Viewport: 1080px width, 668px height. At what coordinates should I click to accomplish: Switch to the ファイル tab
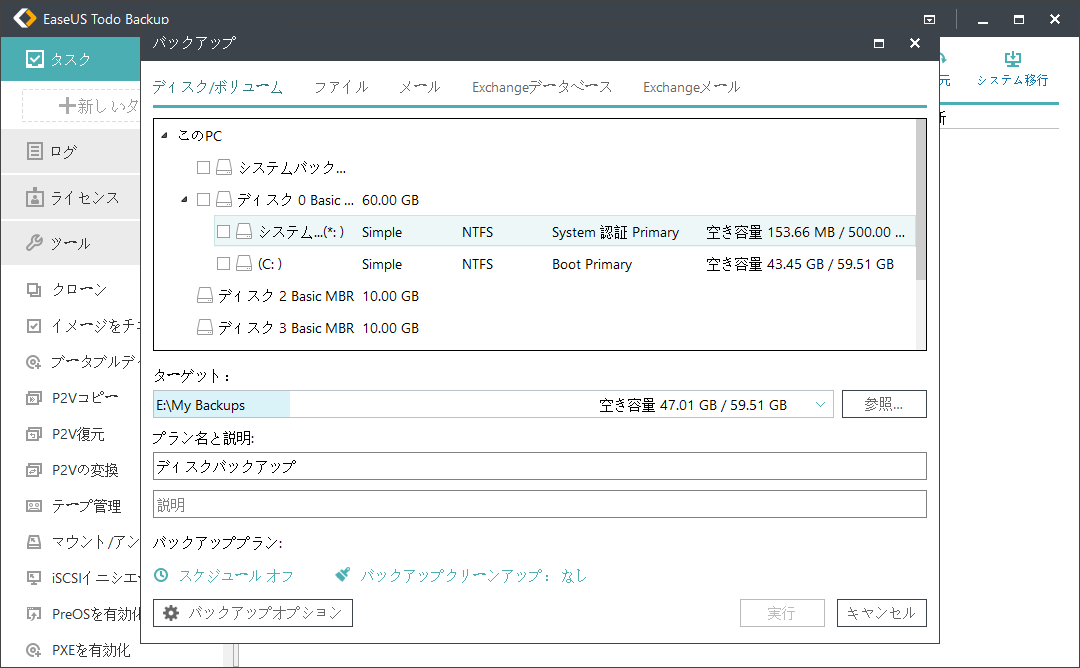coord(341,87)
